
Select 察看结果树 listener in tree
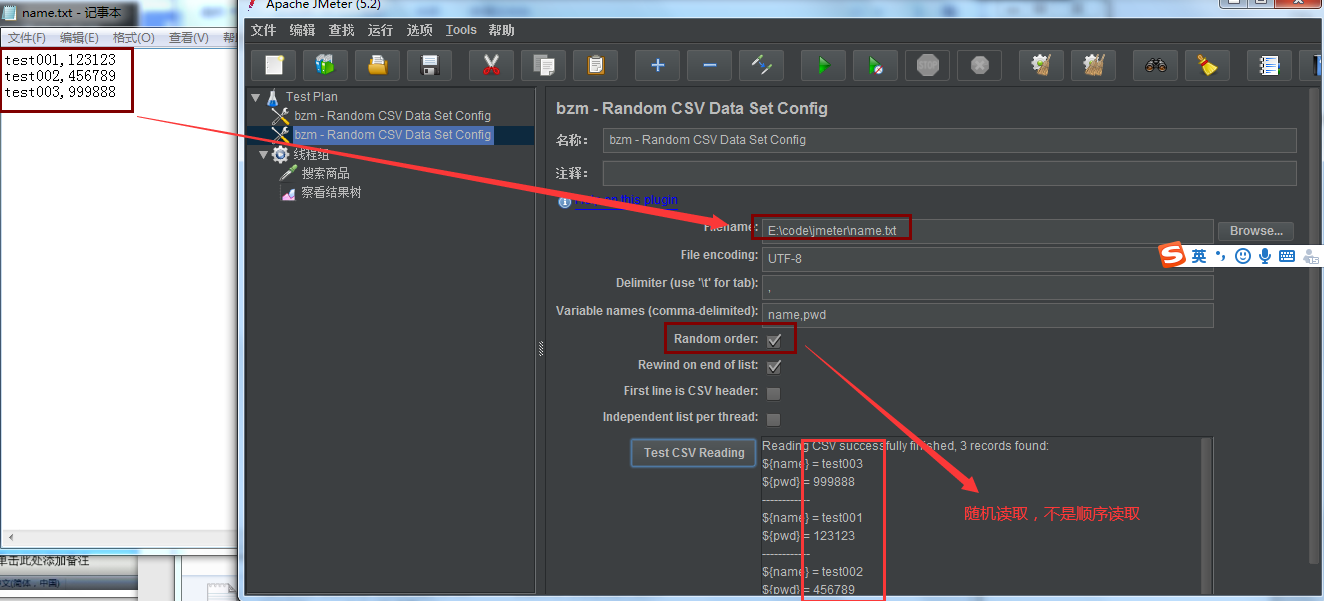pyautogui.click(x=331, y=193)
